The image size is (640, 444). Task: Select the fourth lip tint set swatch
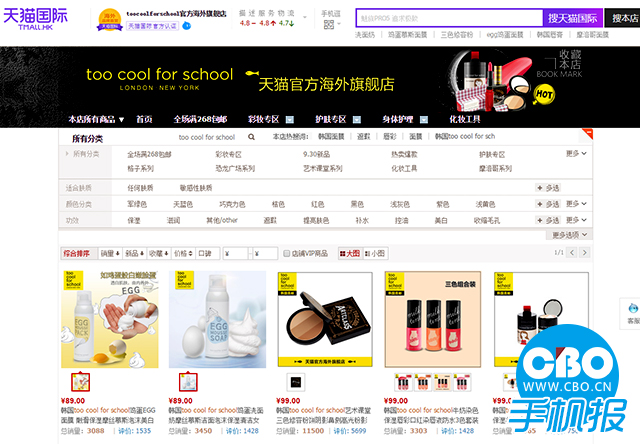pyautogui.click(x=462, y=382)
